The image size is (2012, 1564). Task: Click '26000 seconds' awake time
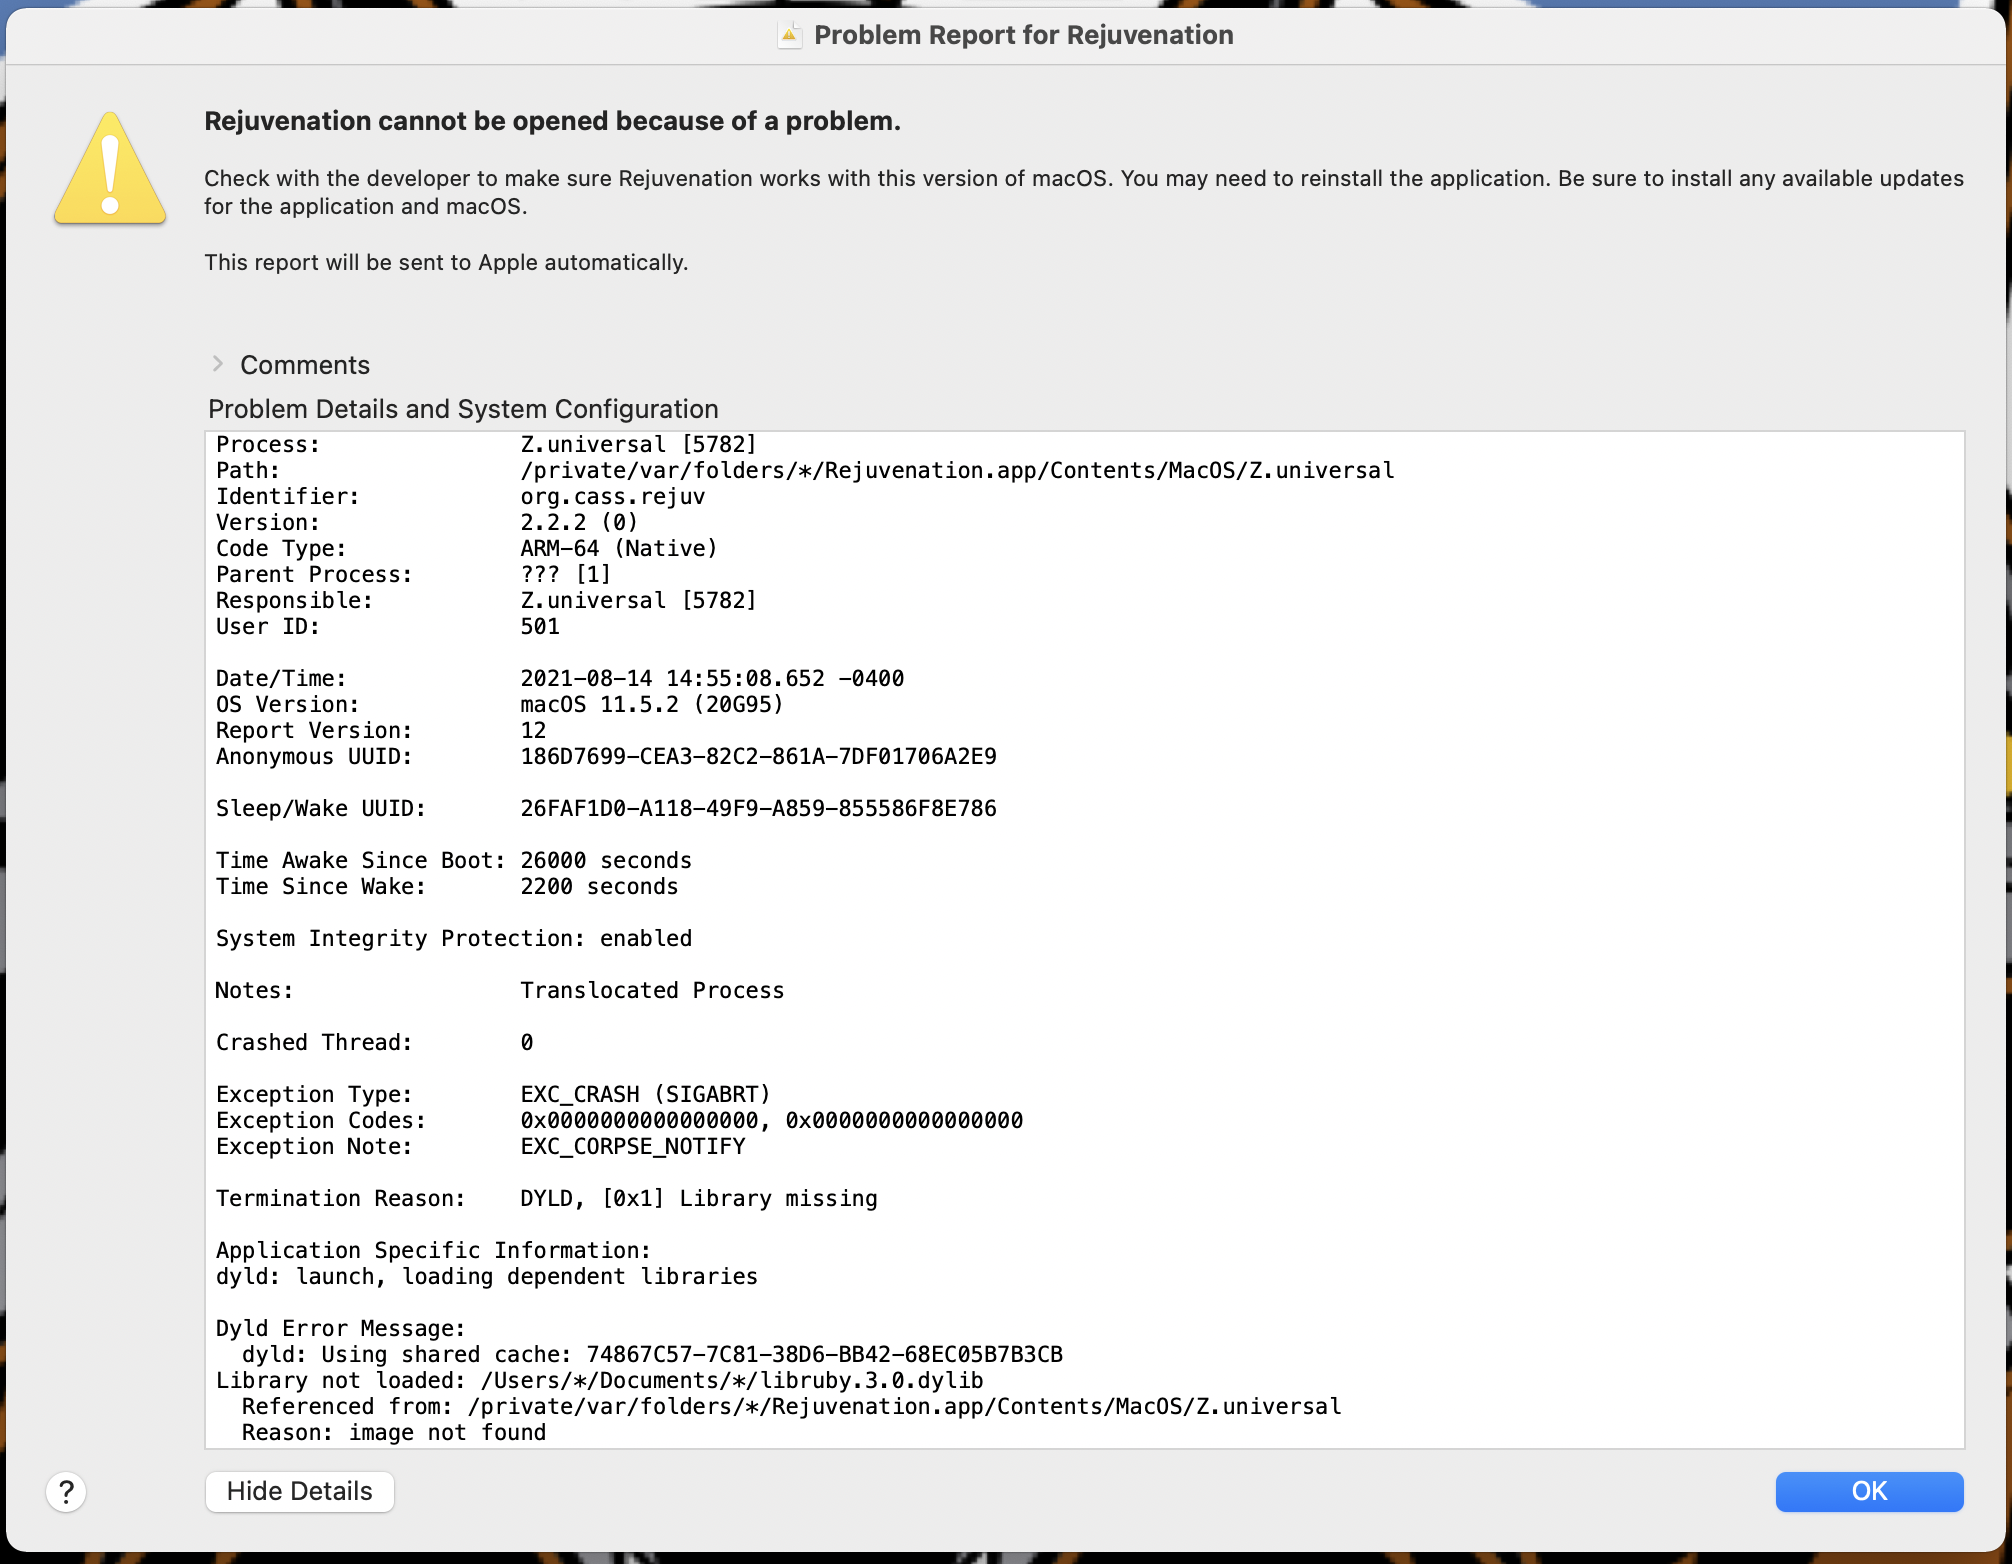pos(606,860)
